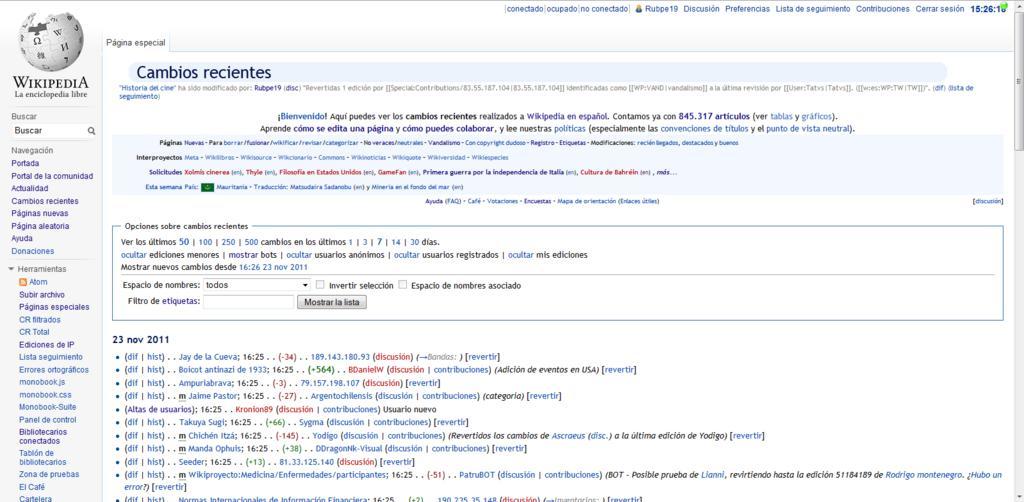Click the user icon beside Rubpe19
The image size is (1024, 502).
click(x=639, y=9)
